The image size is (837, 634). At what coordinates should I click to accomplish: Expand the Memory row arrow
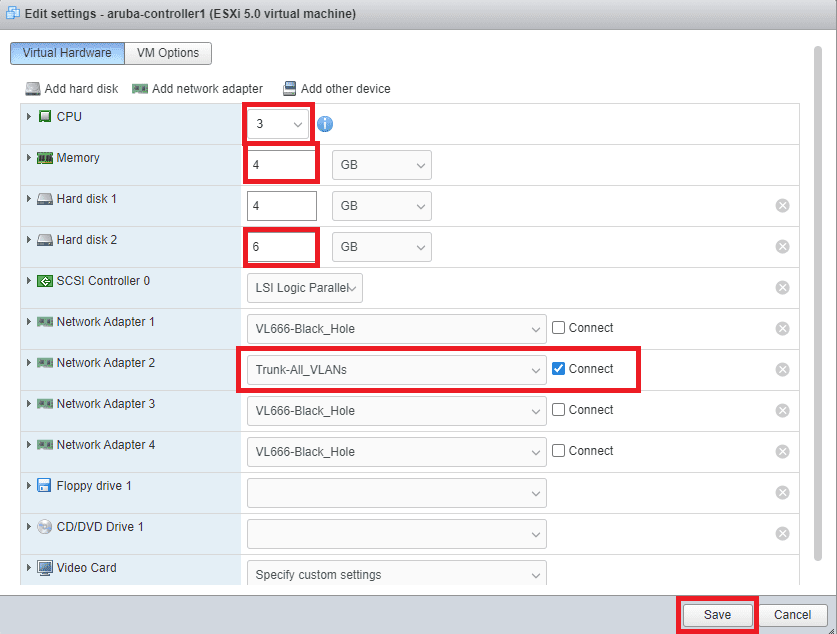(x=29, y=157)
